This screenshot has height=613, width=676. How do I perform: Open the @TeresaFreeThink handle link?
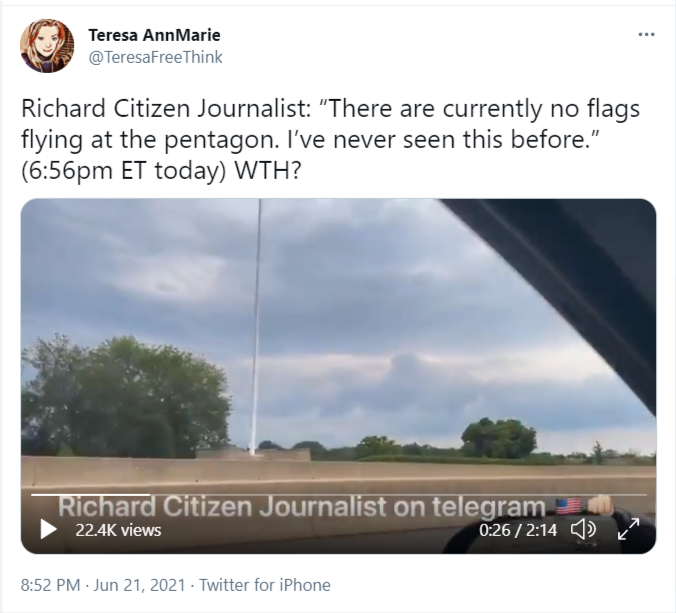(x=155, y=57)
